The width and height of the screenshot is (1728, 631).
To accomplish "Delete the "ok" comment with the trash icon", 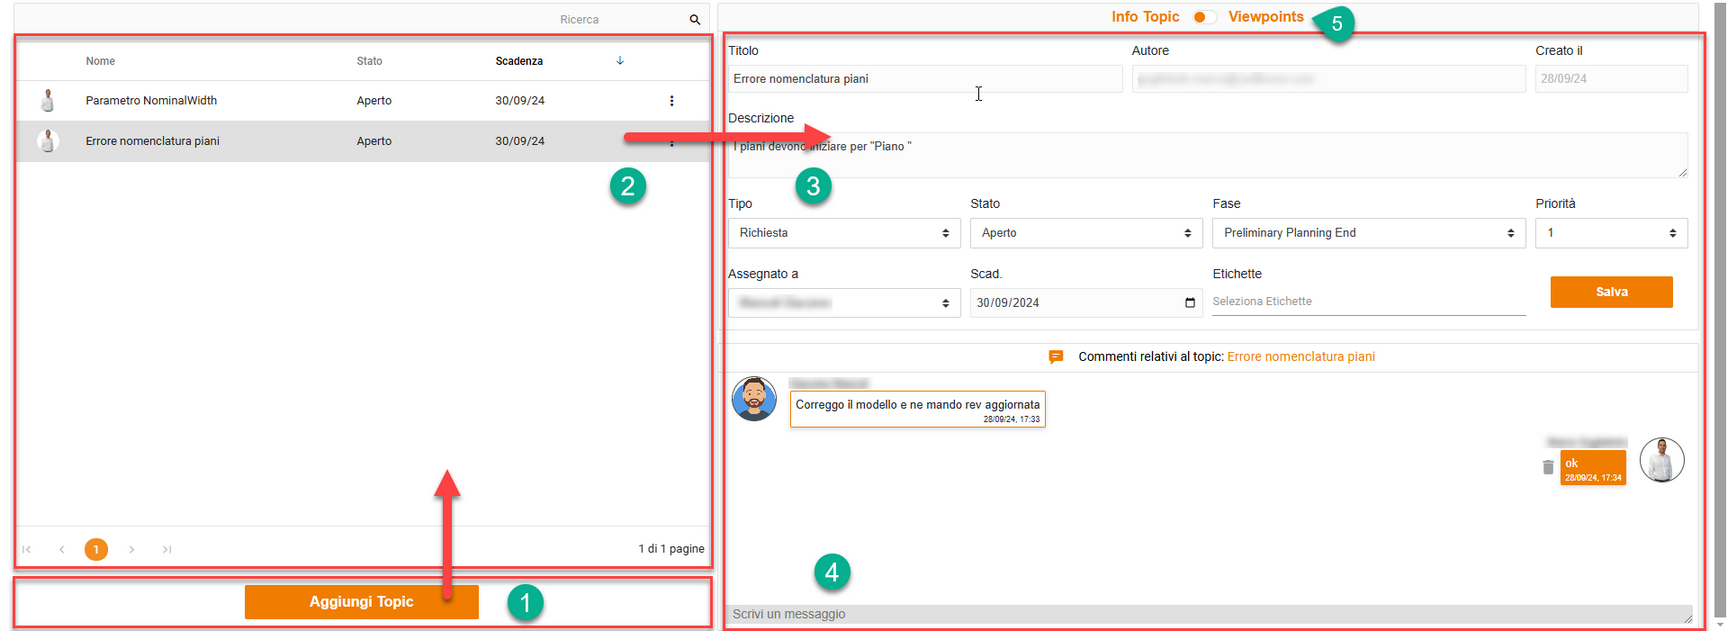I will [1548, 467].
